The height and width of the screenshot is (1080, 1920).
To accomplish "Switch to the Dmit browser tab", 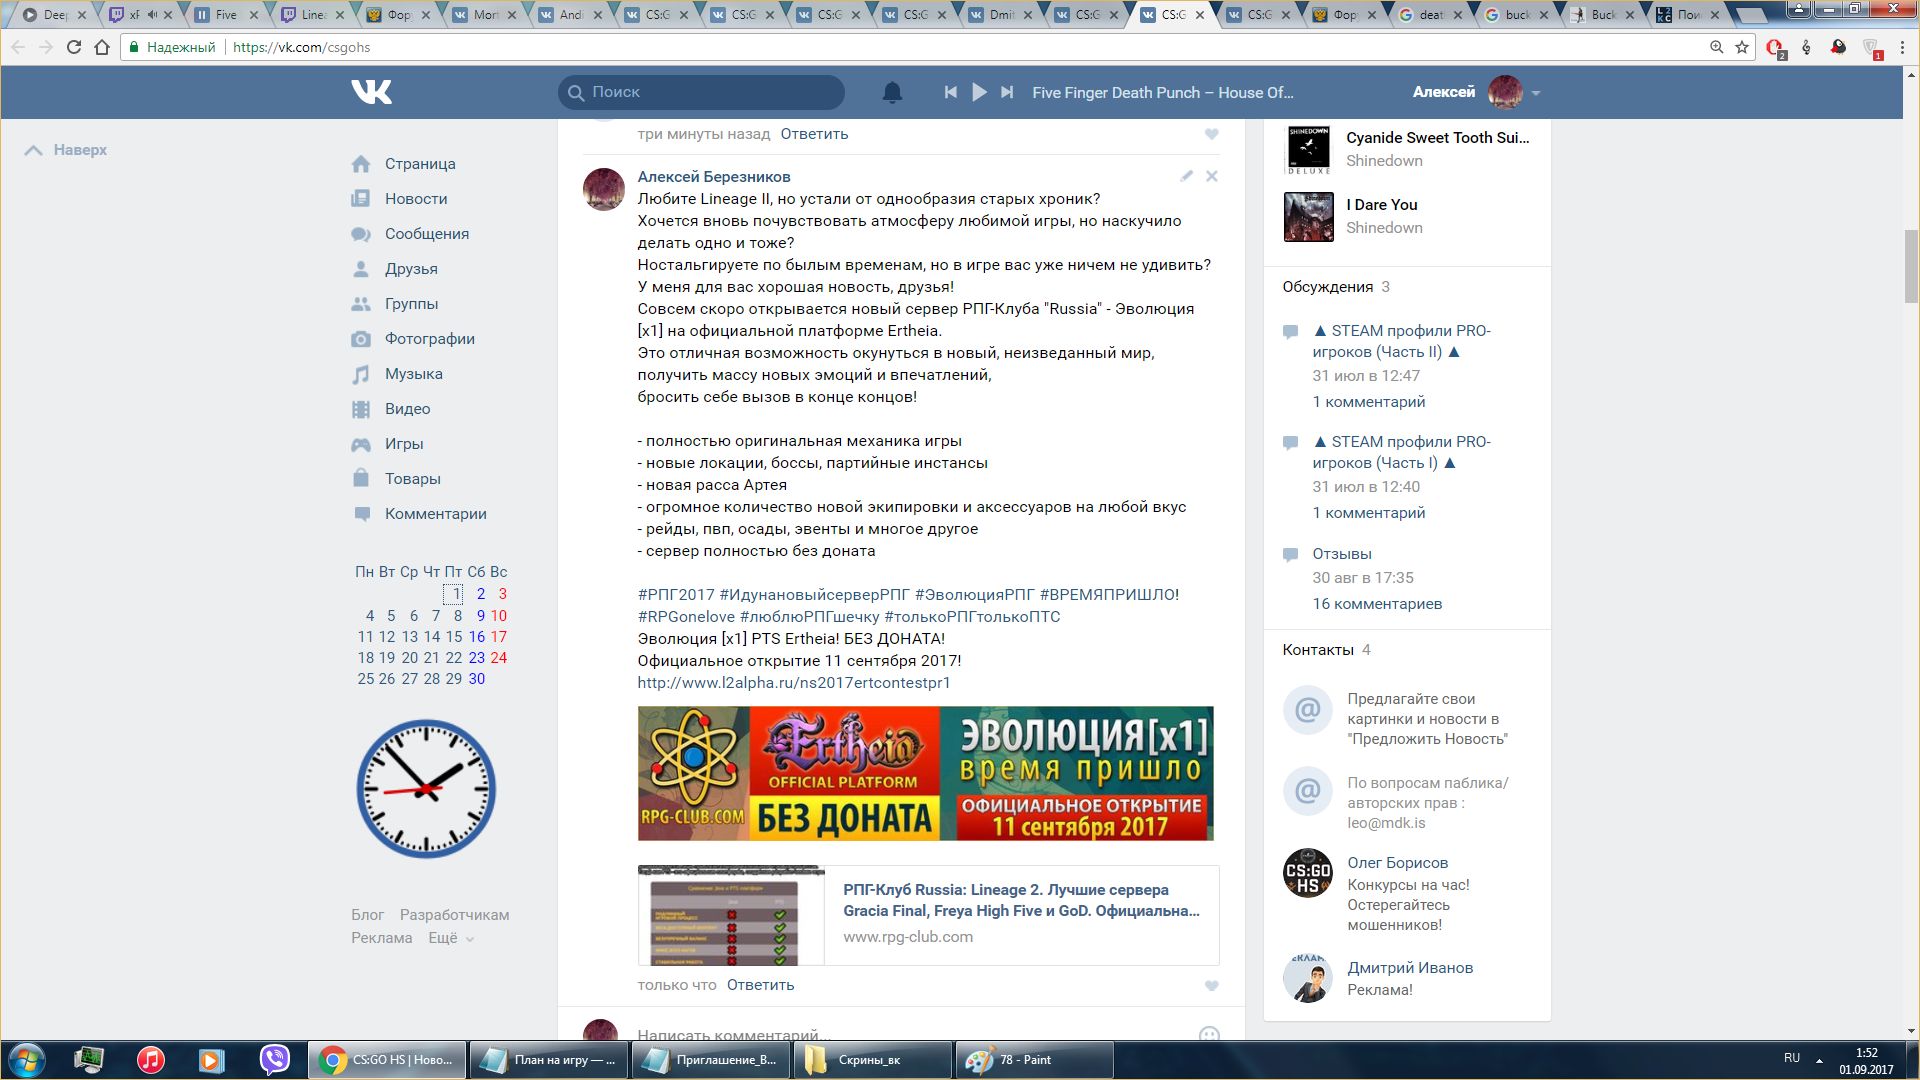I will point(1002,15).
